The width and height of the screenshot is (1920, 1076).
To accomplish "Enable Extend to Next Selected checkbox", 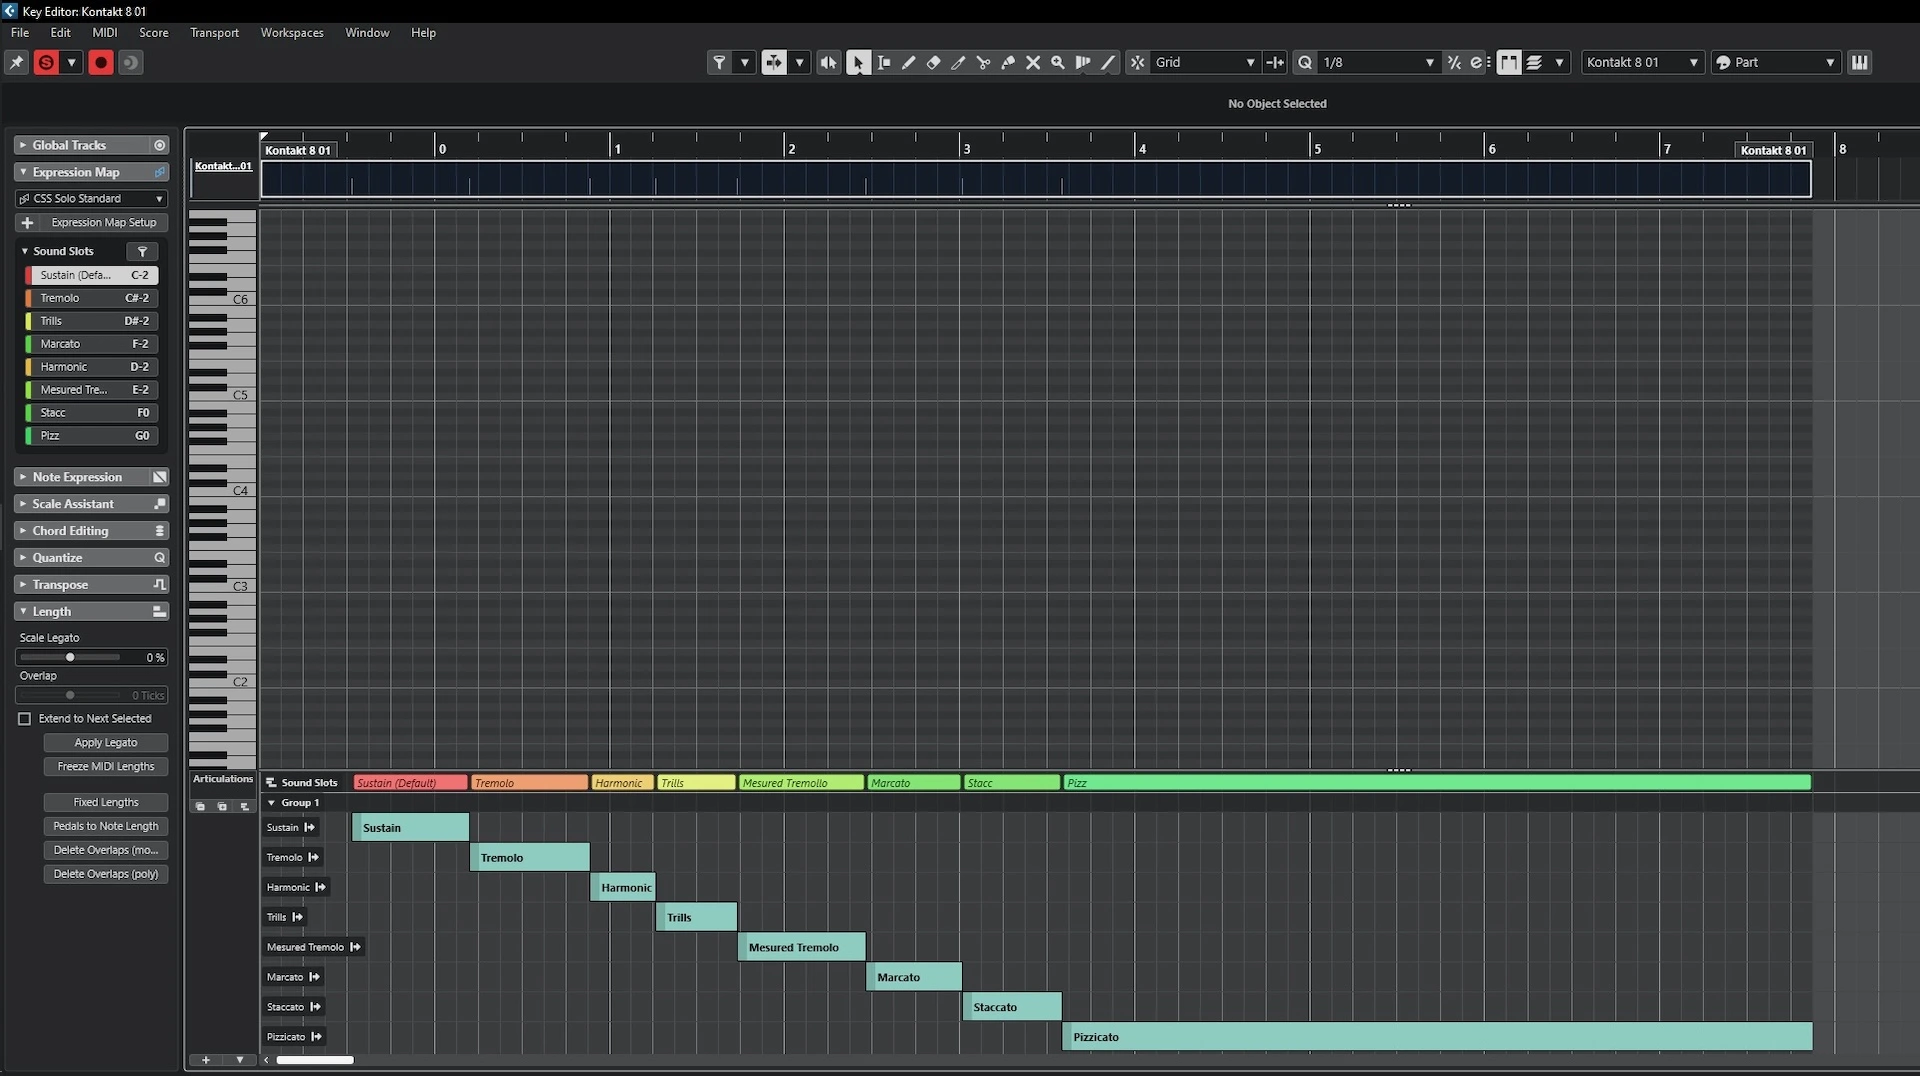I will pos(25,719).
